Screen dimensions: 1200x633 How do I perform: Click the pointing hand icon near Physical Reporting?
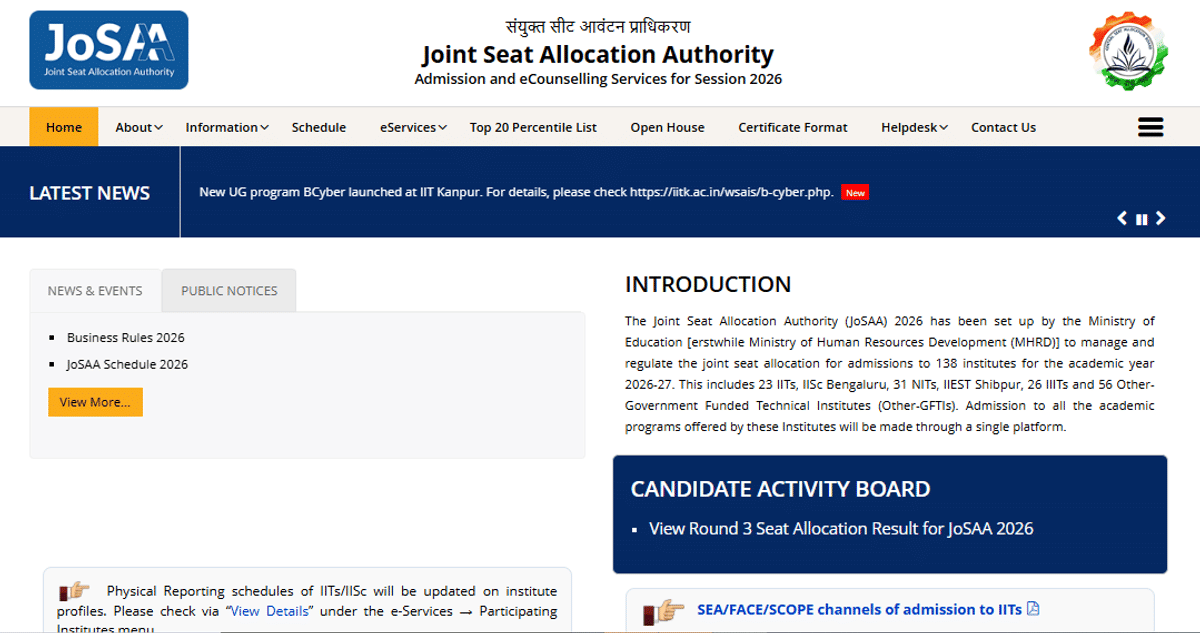[75, 591]
